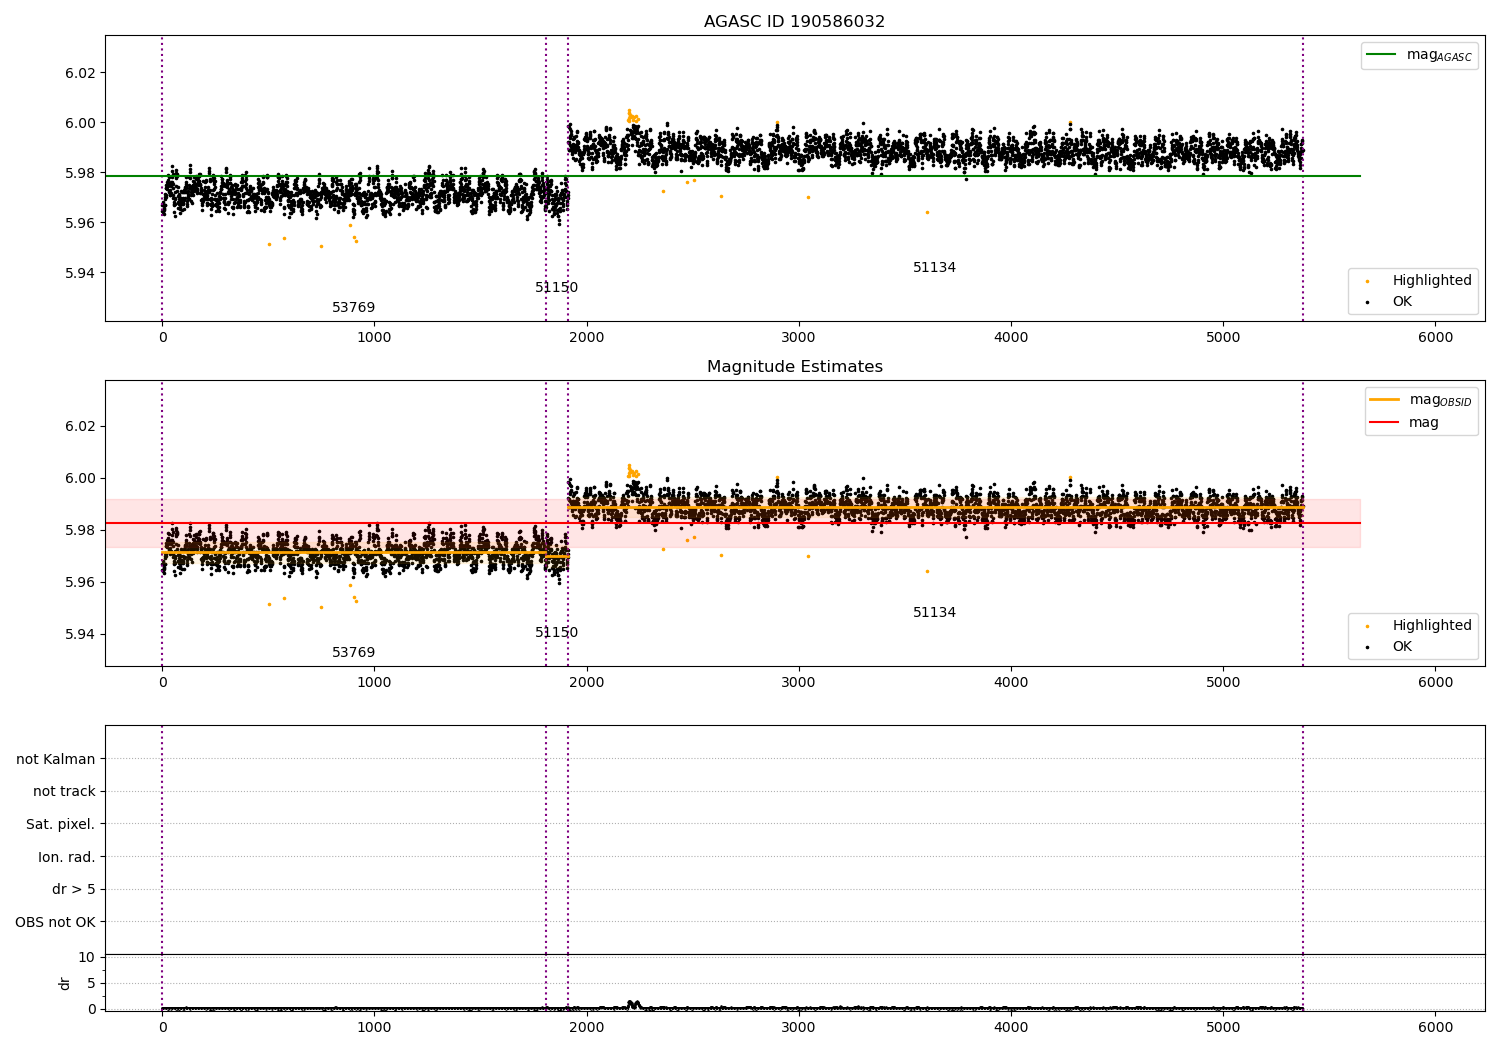
Task: Click the "Magnitude Estimates" plot title
Action: (x=794, y=367)
